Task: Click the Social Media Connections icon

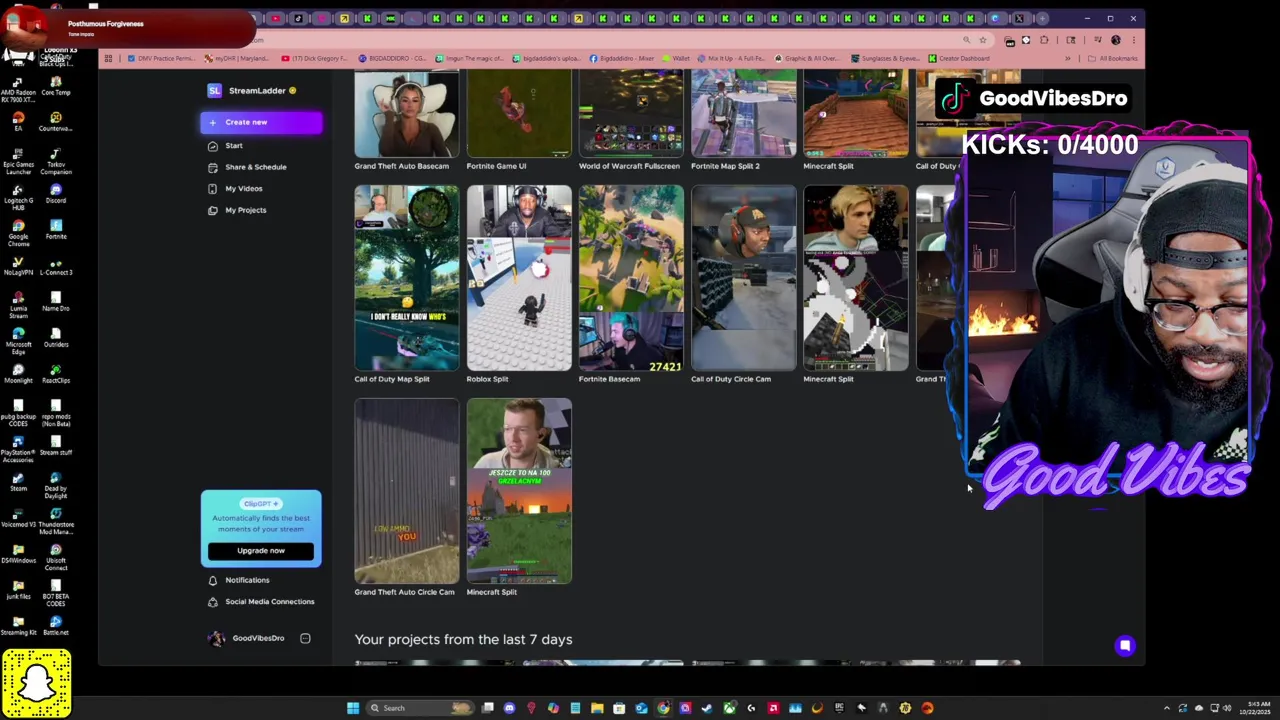Action: (x=212, y=602)
